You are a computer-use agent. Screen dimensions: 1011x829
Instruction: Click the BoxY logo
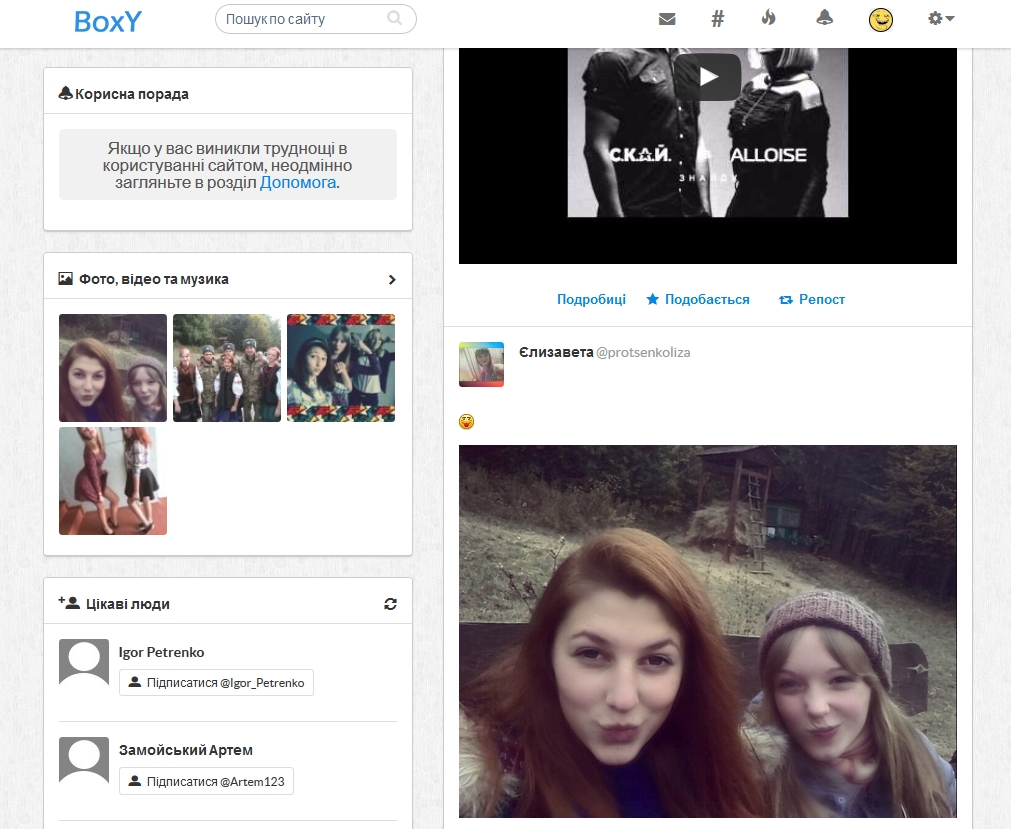point(108,21)
